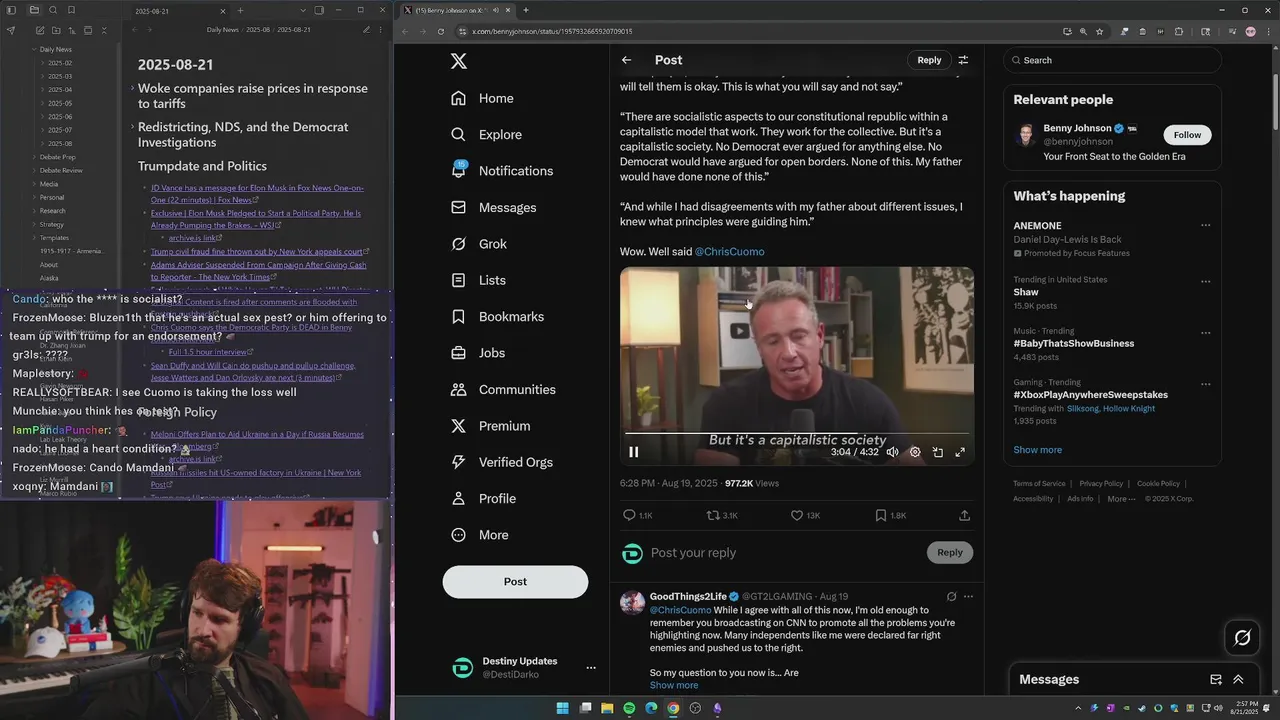1280x720 pixels.
Task: Click Obsidian edit pencil icon
Action: [x=366, y=30]
